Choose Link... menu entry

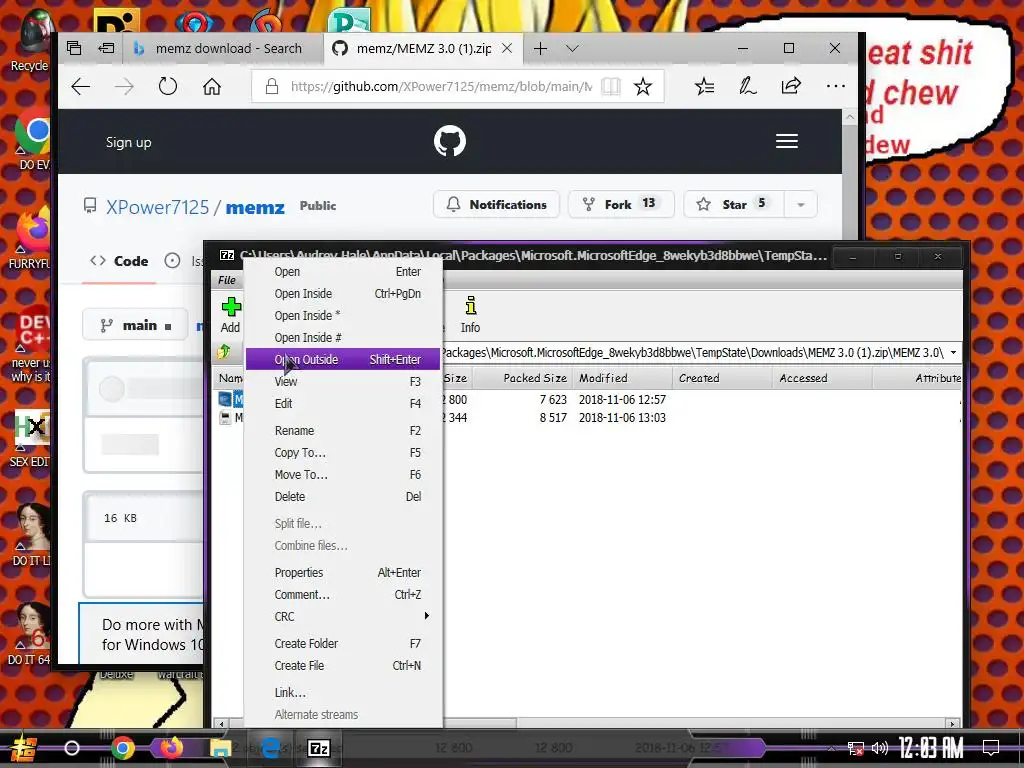(x=344, y=693)
